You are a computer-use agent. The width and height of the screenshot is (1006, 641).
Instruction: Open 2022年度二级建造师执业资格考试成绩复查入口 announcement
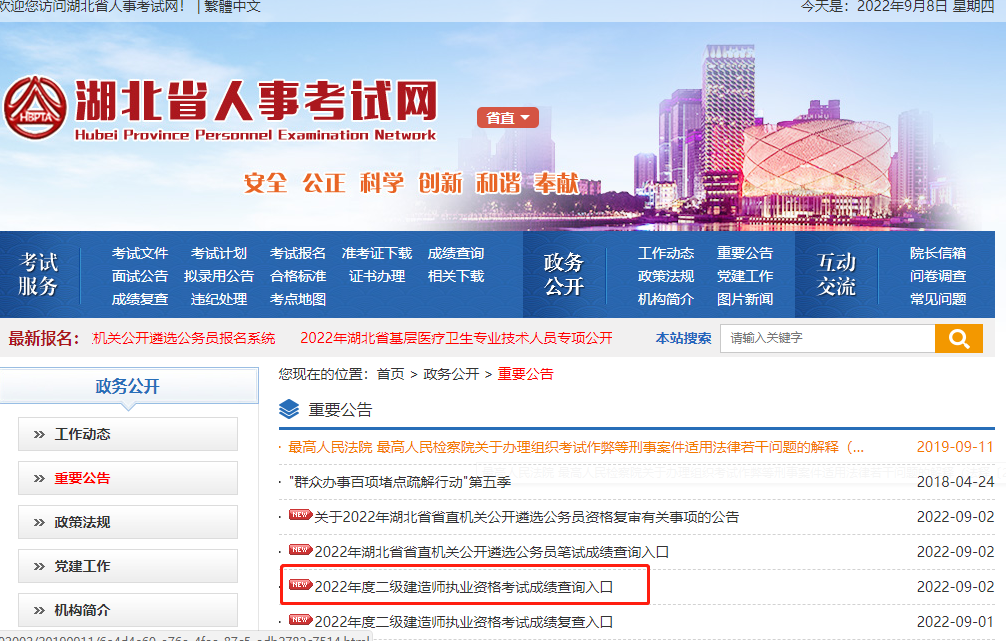click(x=463, y=622)
